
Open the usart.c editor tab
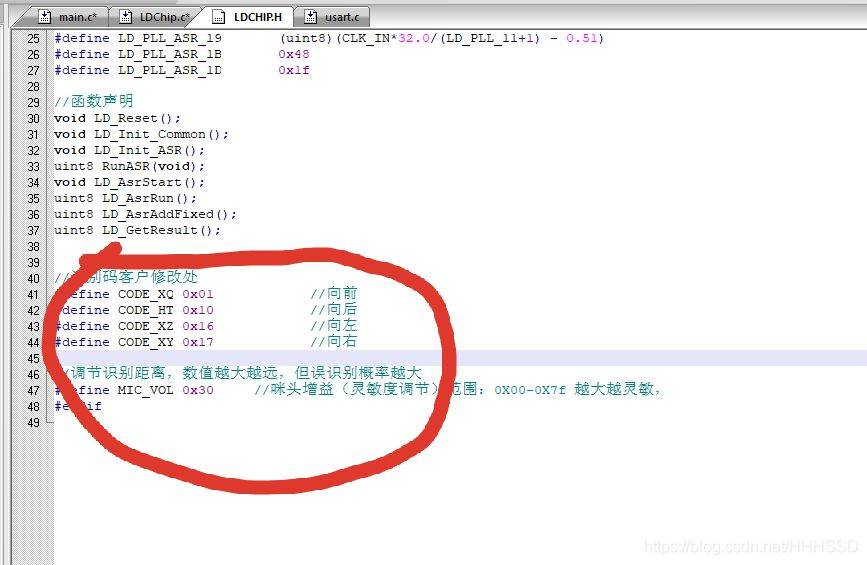click(x=342, y=17)
